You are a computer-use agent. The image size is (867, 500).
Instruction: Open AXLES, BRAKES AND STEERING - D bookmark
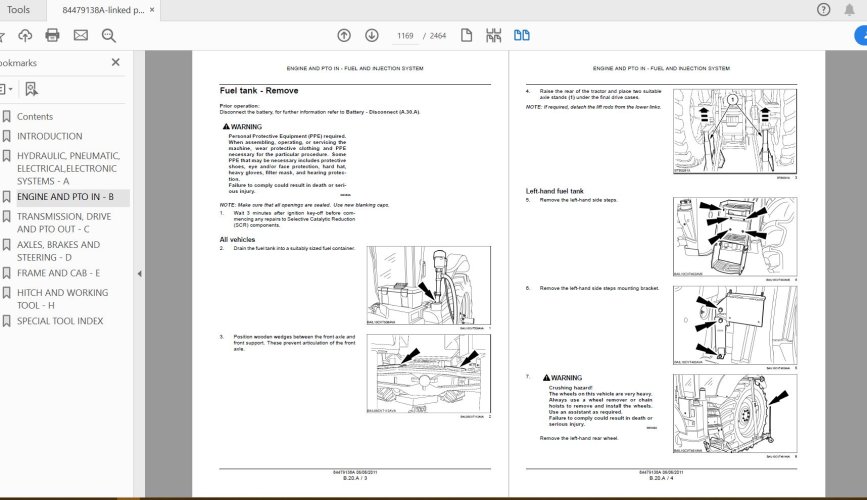pos(59,251)
